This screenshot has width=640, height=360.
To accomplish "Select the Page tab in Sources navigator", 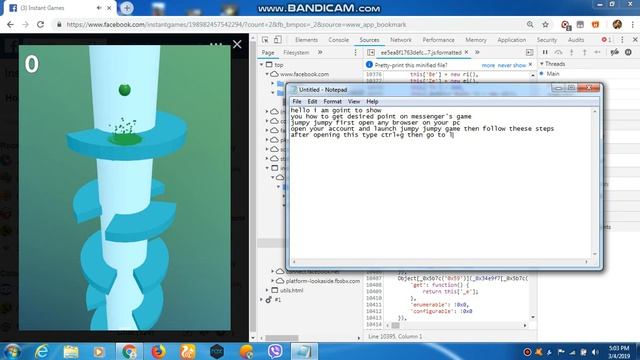I will (268, 52).
